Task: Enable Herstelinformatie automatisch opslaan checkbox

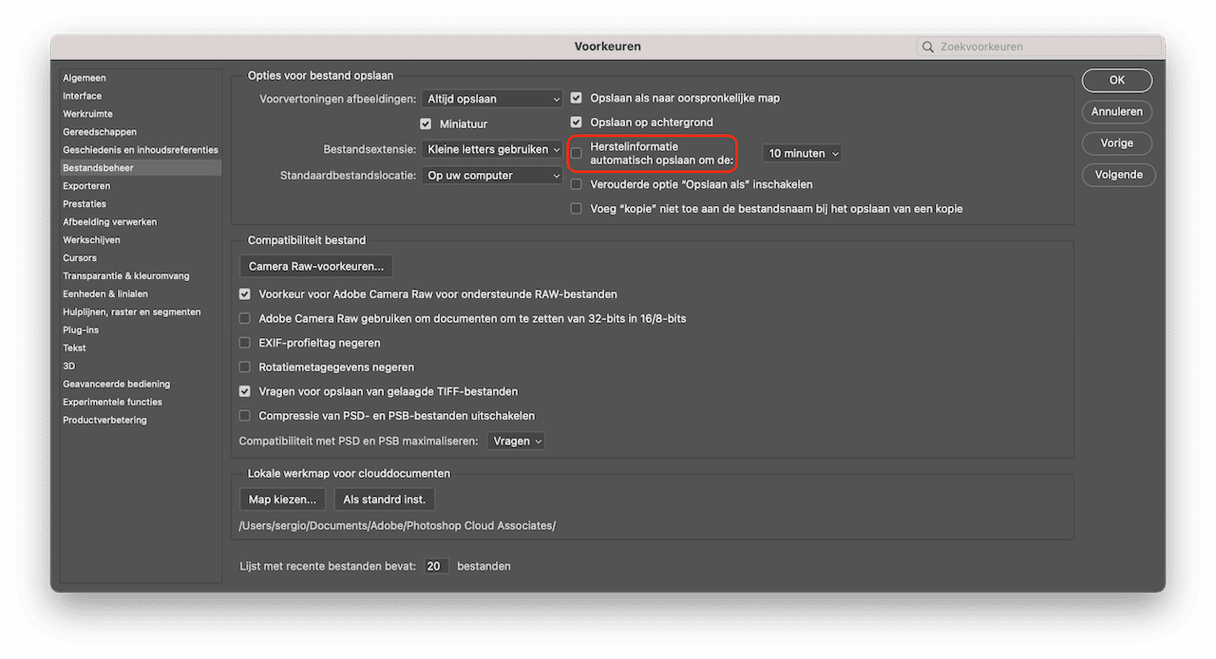Action: pos(576,154)
